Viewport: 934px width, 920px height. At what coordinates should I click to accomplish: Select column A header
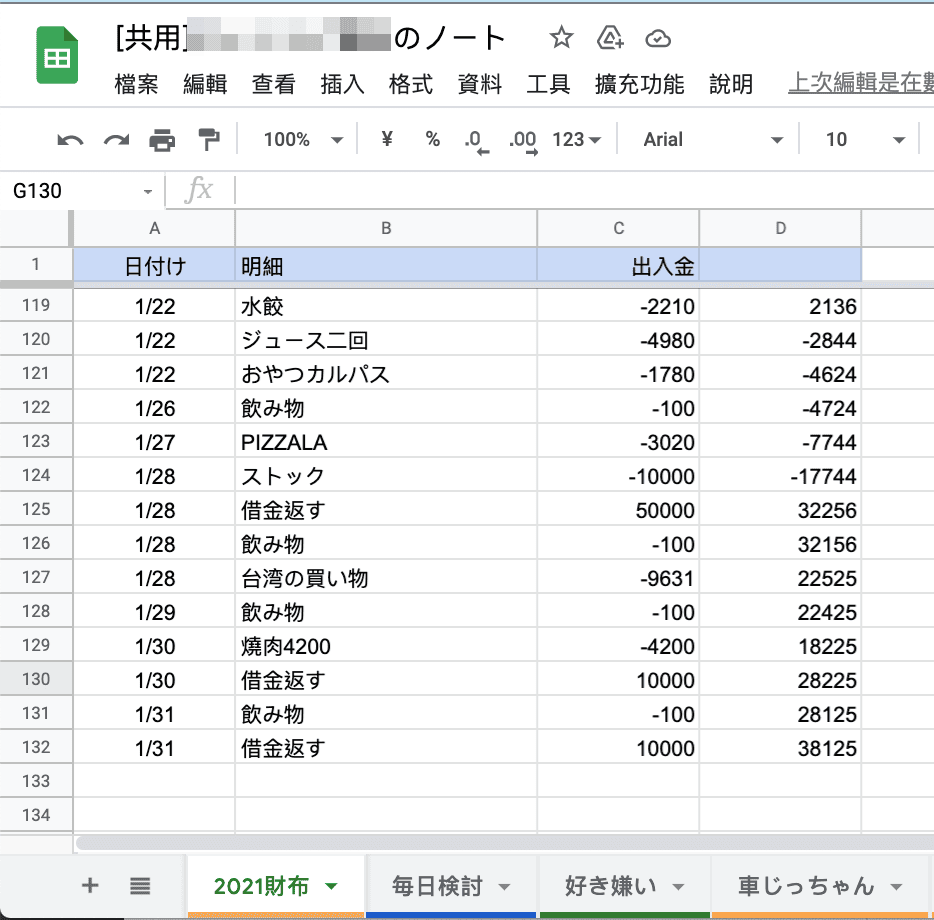tap(154, 228)
